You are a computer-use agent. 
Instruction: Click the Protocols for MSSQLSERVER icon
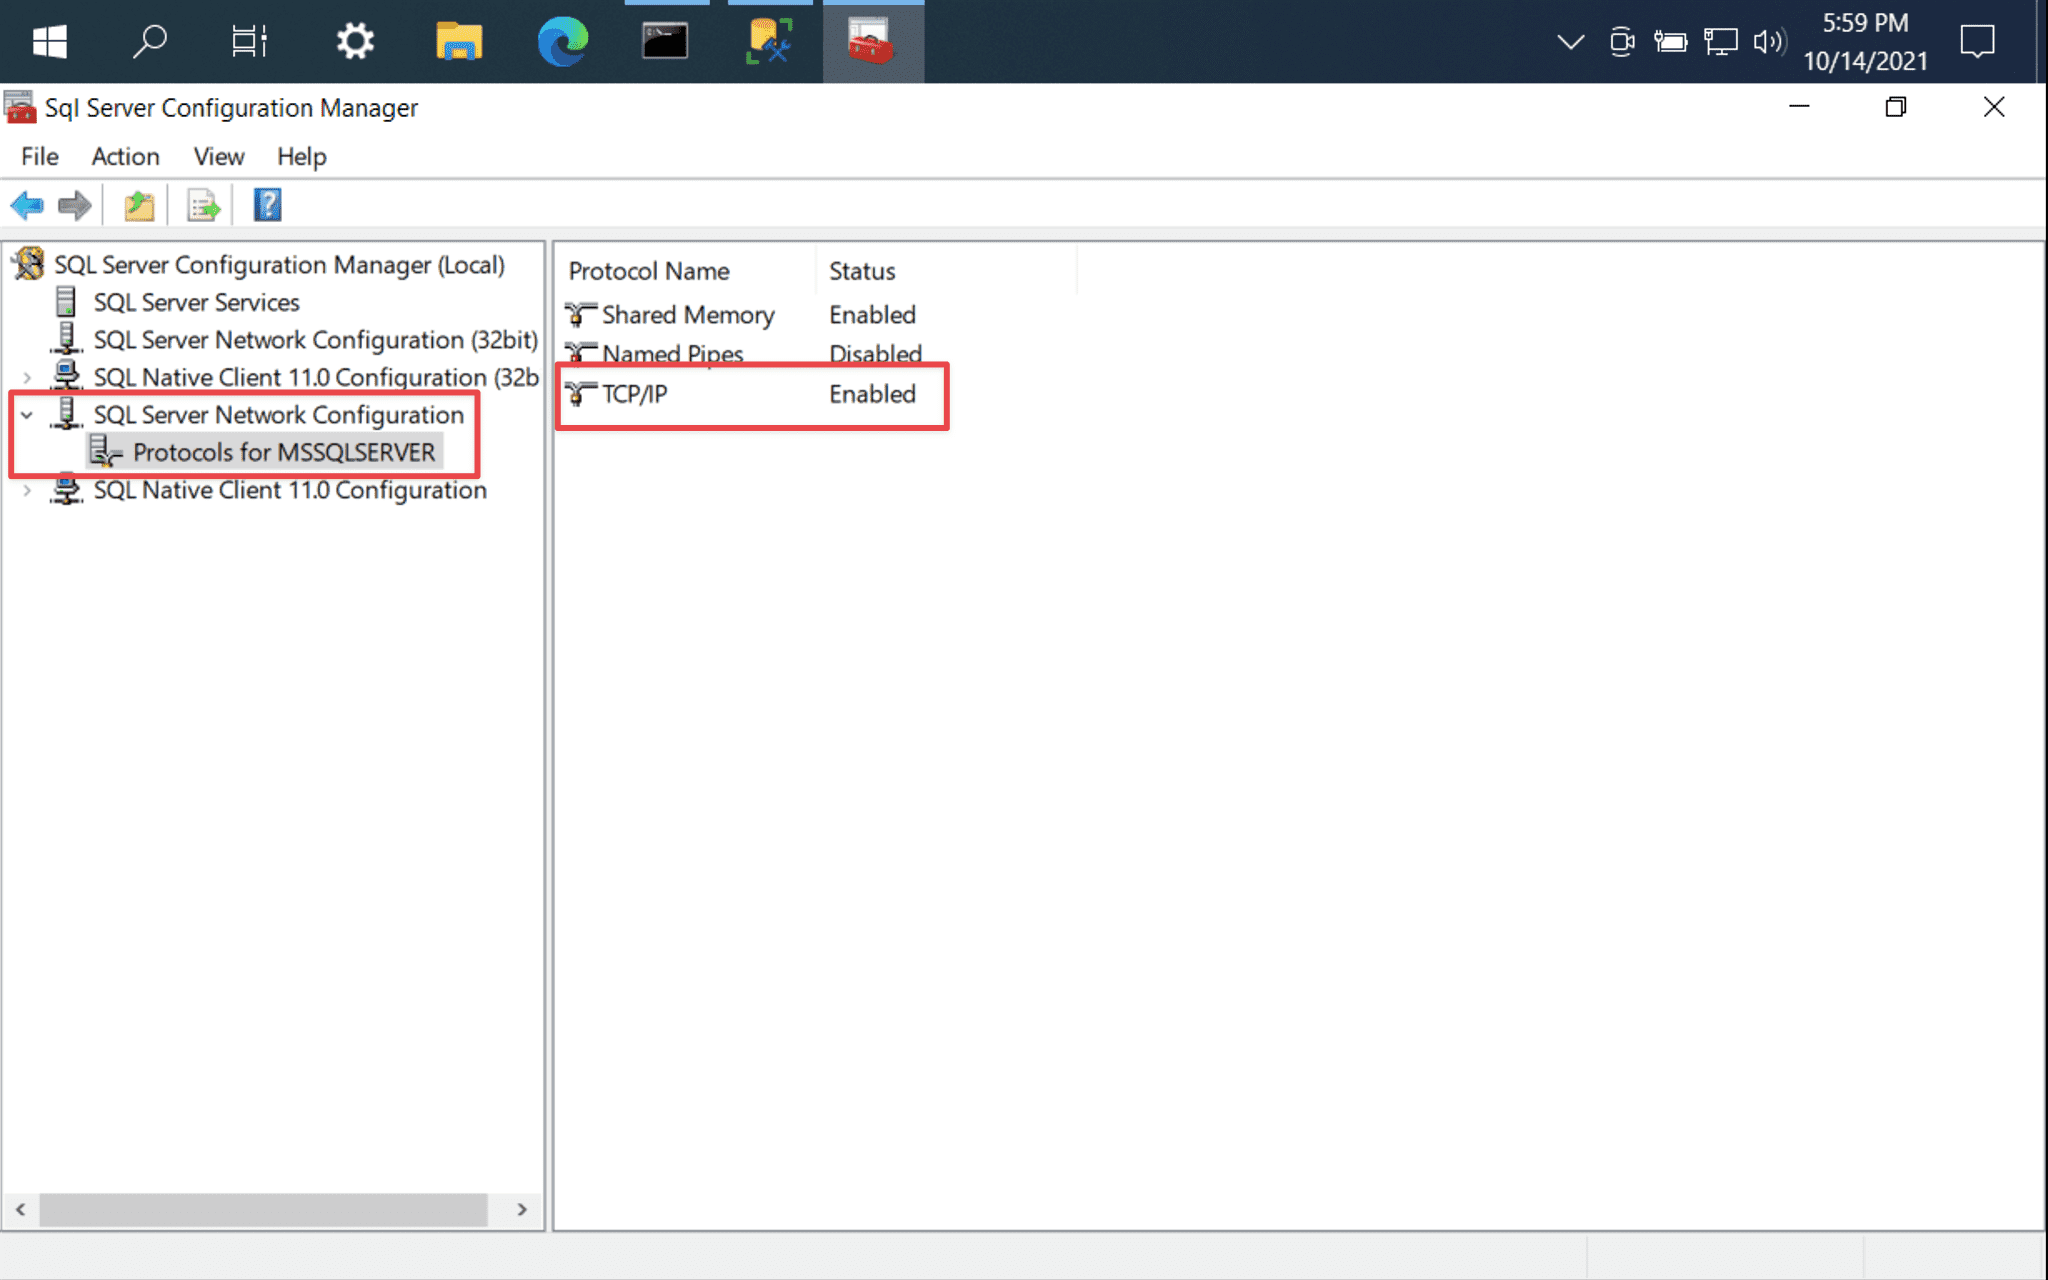pyautogui.click(x=106, y=452)
